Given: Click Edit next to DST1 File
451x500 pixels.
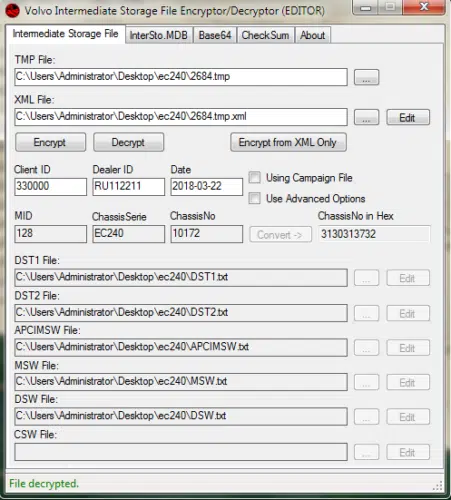Looking at the screenshot, I should 408,278.
